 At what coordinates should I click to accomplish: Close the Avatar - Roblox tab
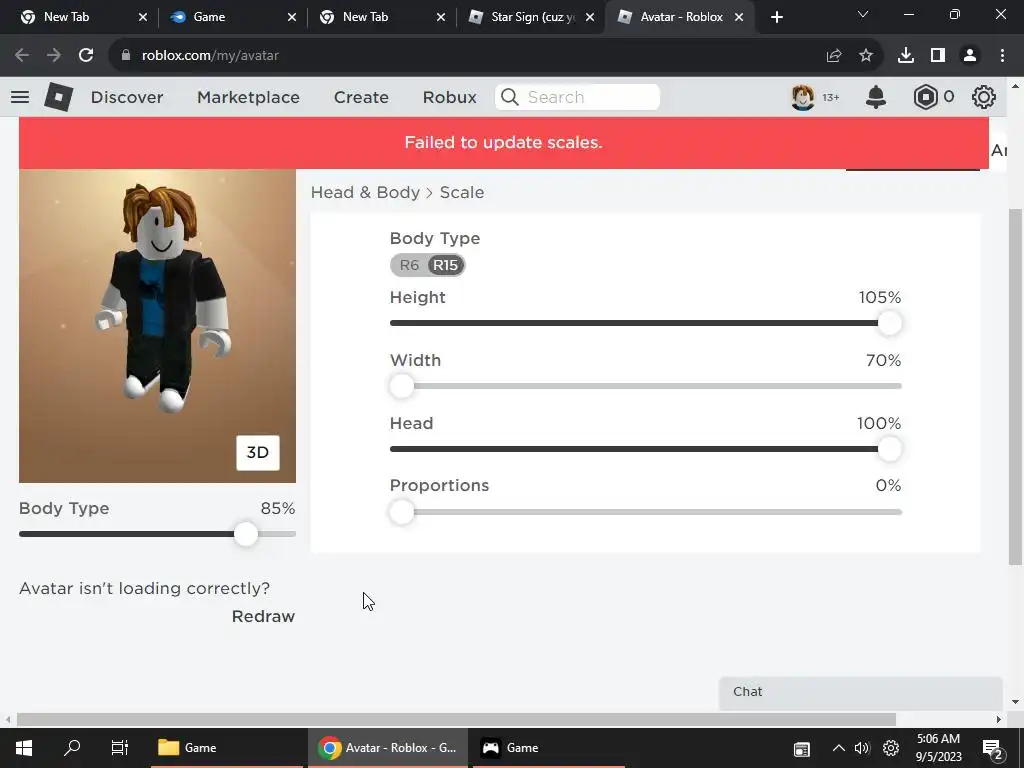[x=739, y=17]
